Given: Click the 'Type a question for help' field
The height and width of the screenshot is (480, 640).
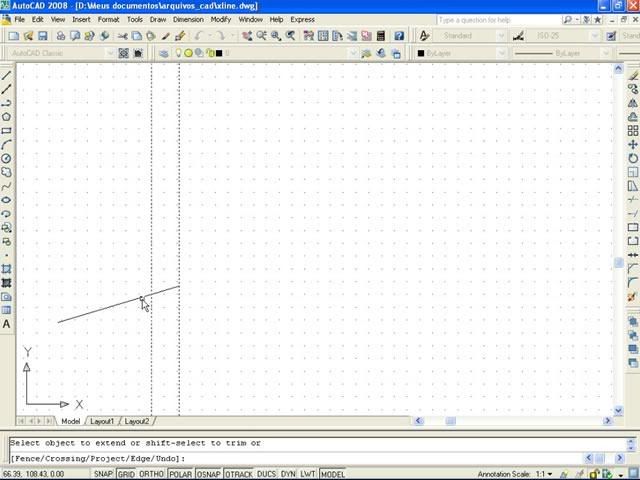Looking at the screenshot, I should click(498, 20).
